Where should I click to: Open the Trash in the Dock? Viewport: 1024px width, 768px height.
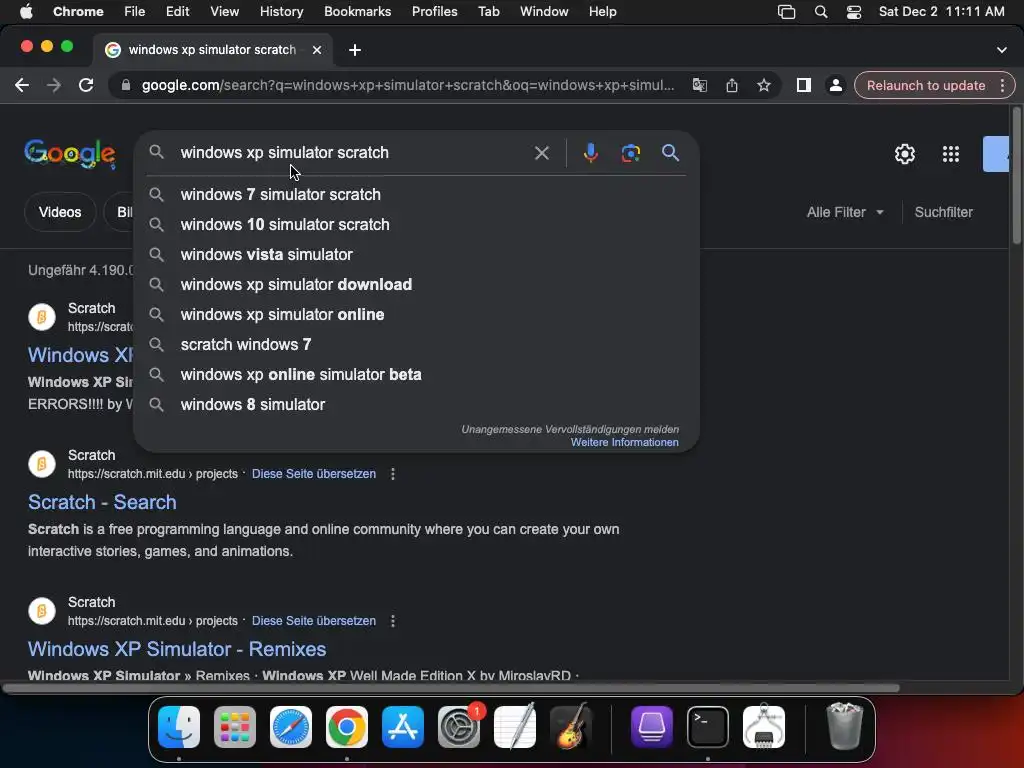click(844, 726)
